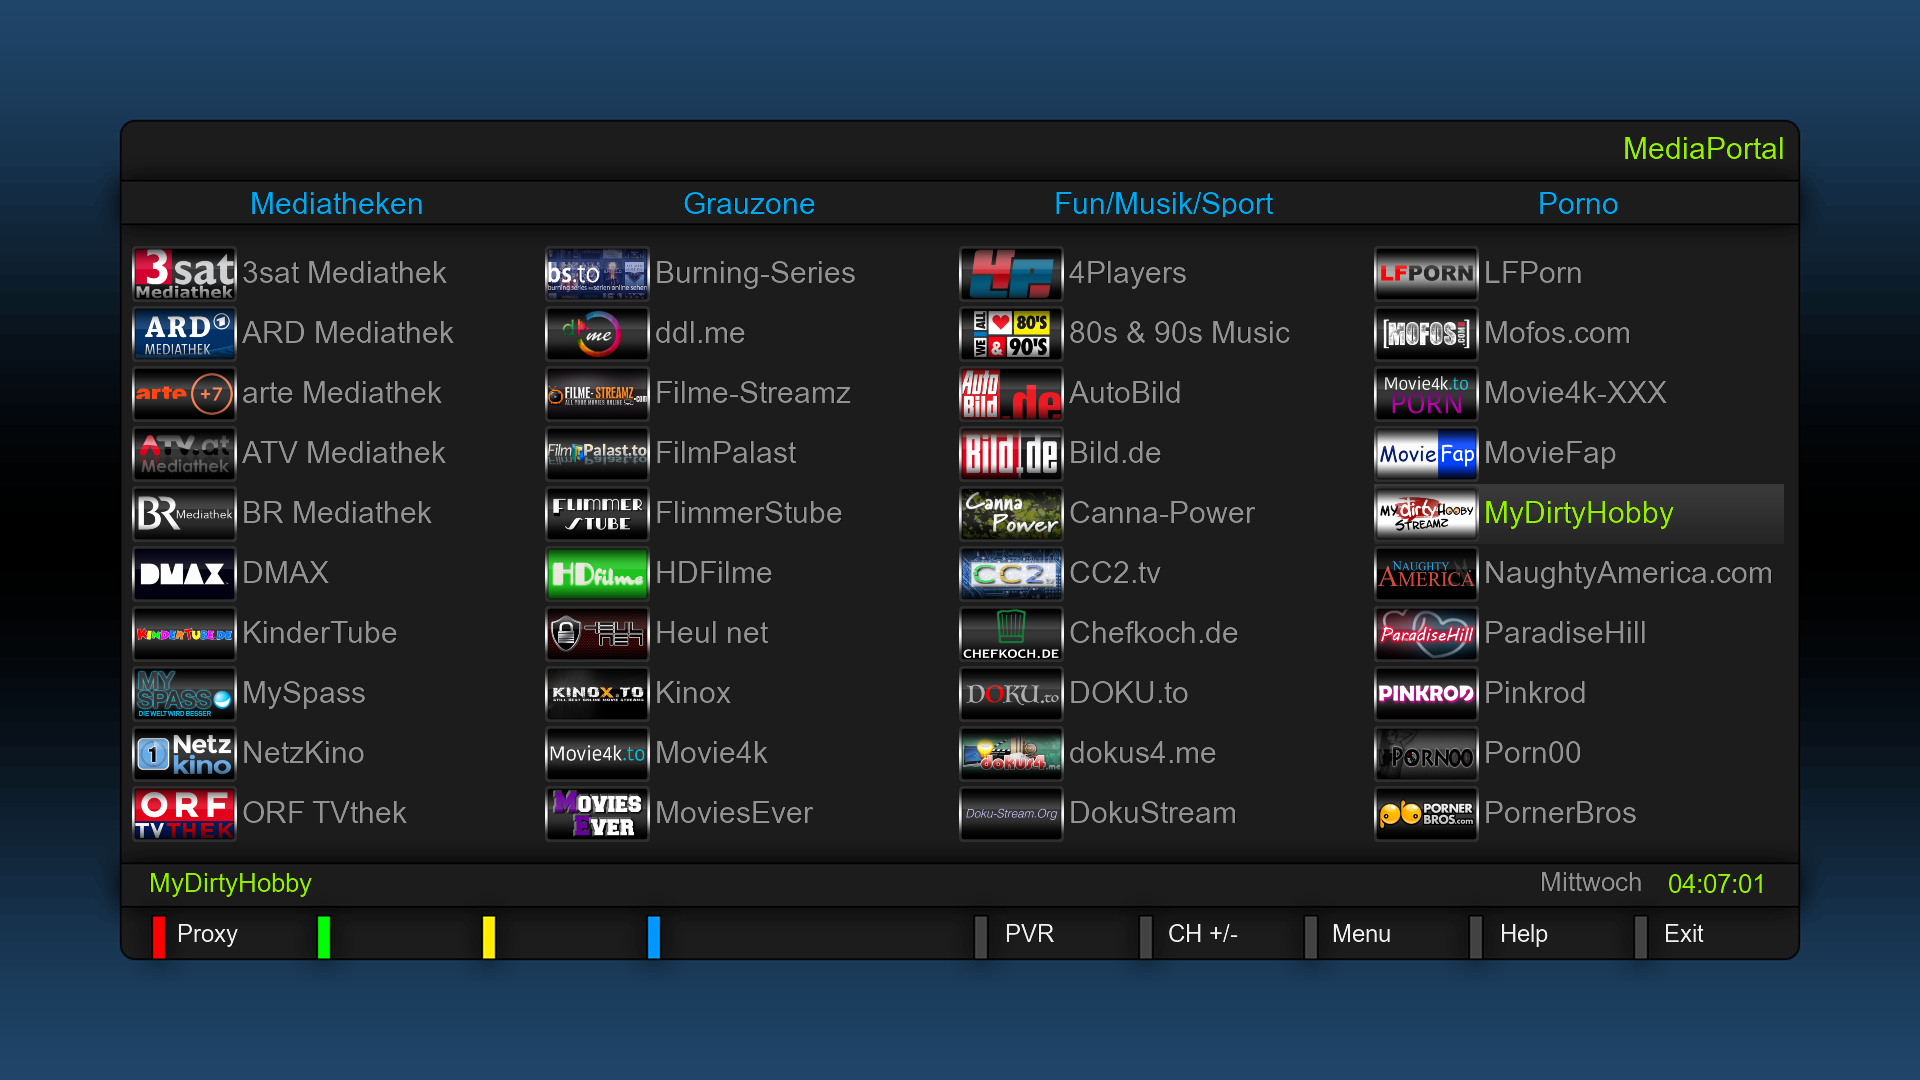The image size is (1920, 1080).
Task: Open the Chefkoch.de logo icon
Action: (1011, 634)
